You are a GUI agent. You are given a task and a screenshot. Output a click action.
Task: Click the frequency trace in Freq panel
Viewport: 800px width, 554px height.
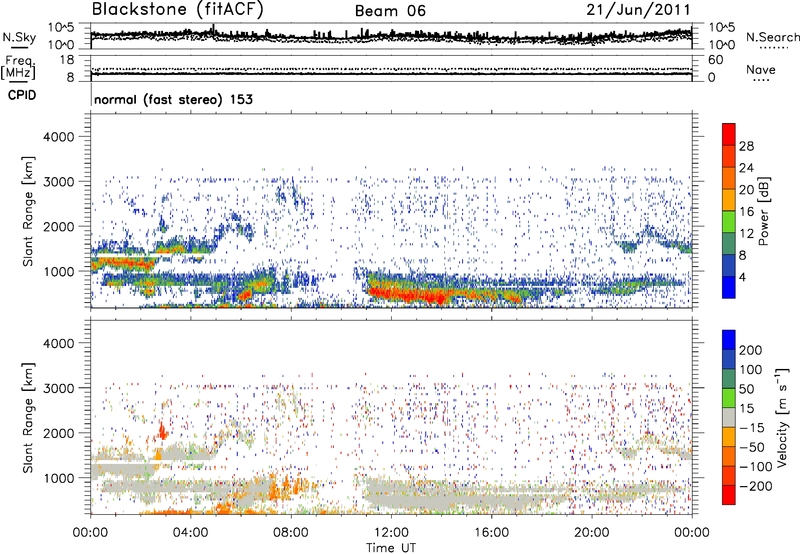tap(391, 74)
